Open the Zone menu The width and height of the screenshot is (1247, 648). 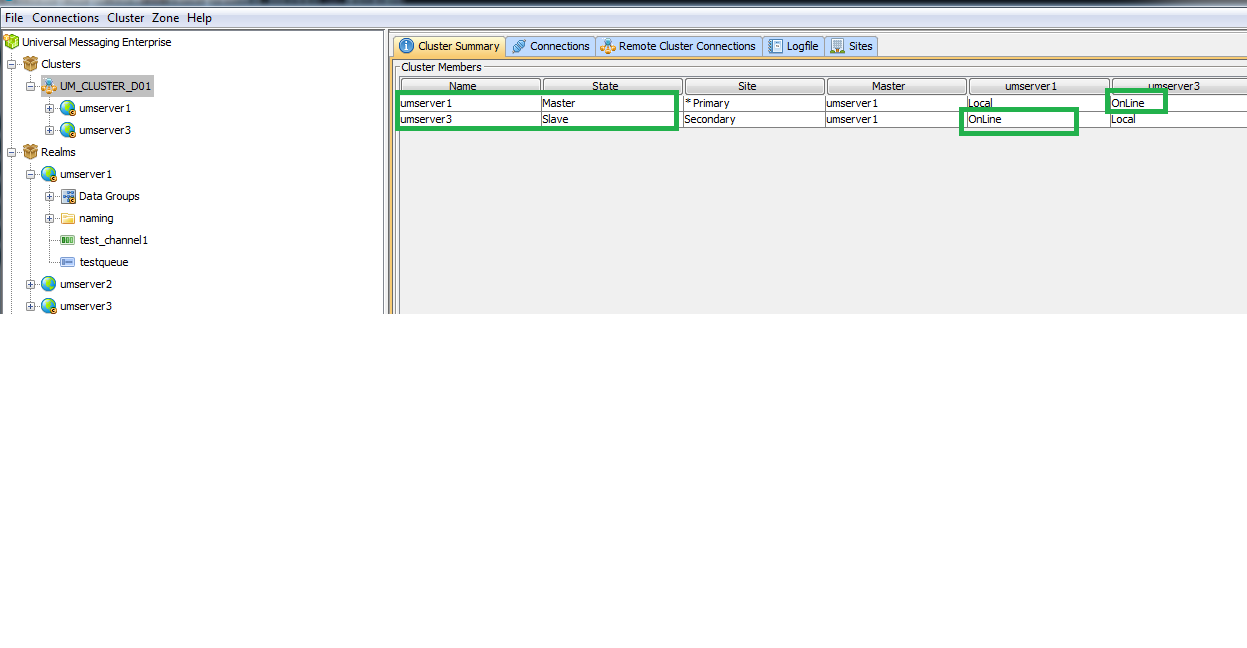click(165, 18)
